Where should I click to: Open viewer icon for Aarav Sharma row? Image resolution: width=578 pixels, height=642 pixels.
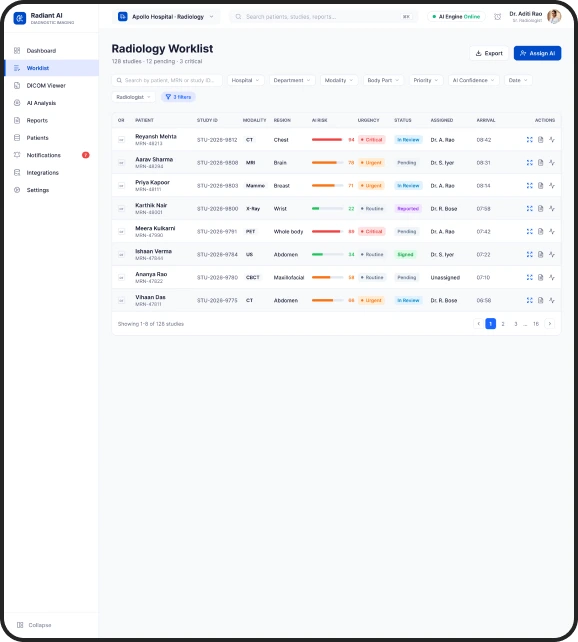coord(529,163)
